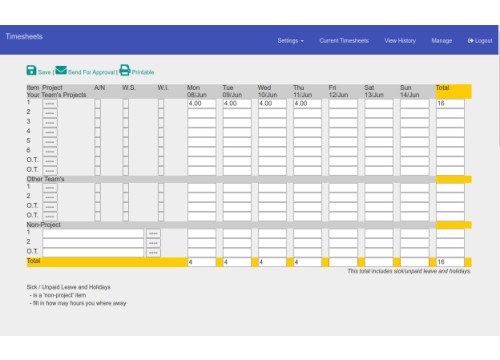Open project selector for team item 2

50,113
